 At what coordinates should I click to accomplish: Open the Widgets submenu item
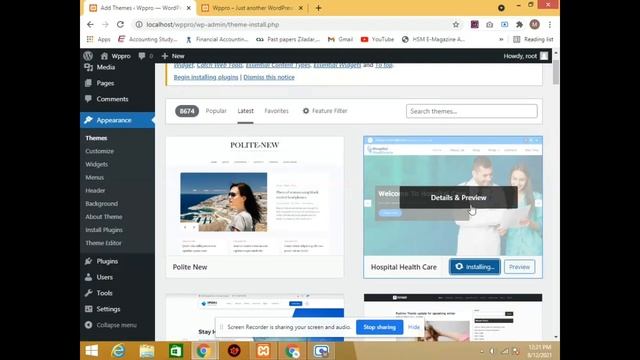click(97, 164)
